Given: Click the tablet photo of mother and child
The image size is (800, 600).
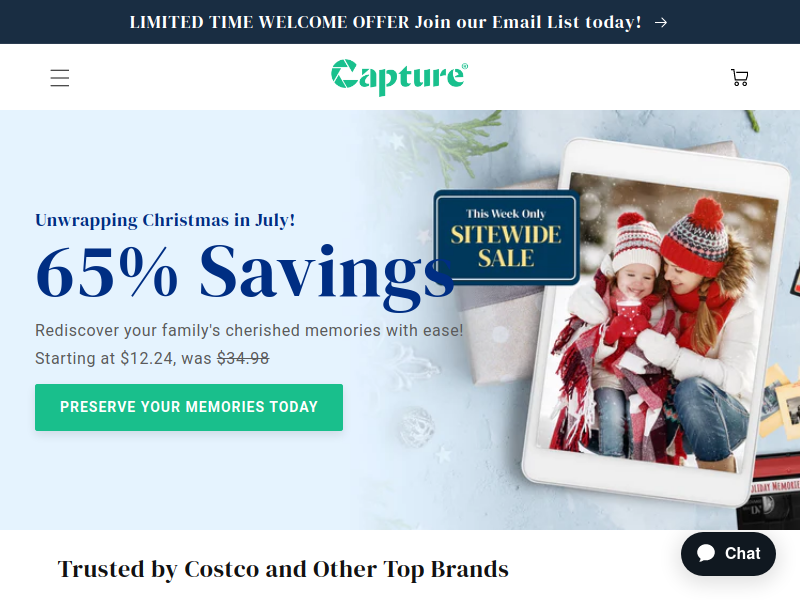Looking at the screenshot, I should pos(658,321).
